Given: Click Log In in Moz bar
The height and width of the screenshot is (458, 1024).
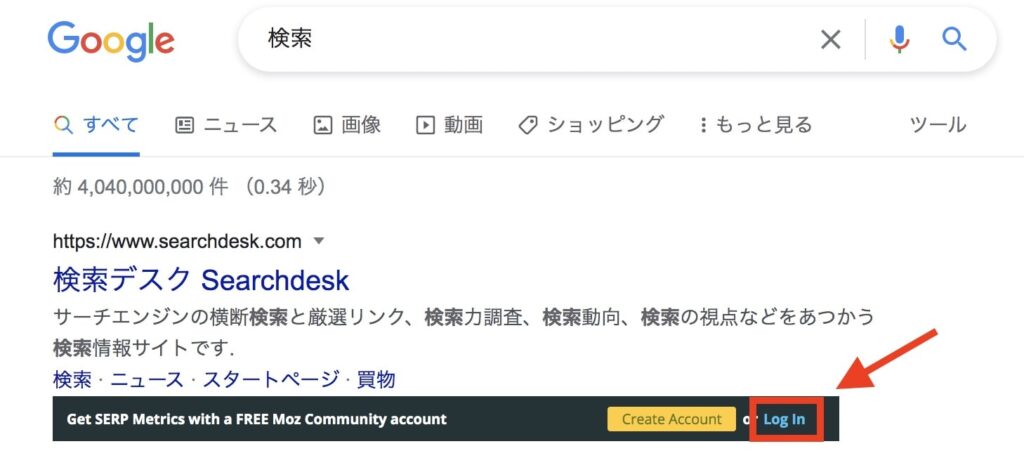Looking at the screenshot, I should coord(784,419).
